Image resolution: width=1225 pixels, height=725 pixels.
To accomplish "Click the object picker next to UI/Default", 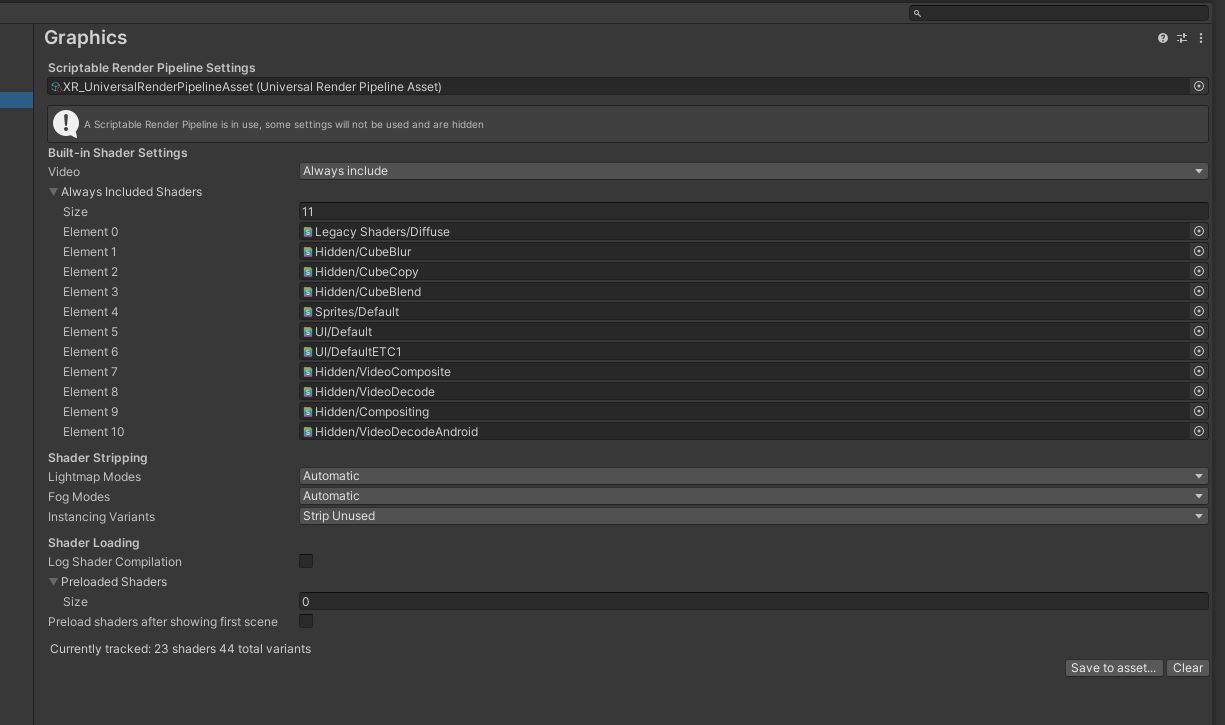I will [x=1198, y=331].
